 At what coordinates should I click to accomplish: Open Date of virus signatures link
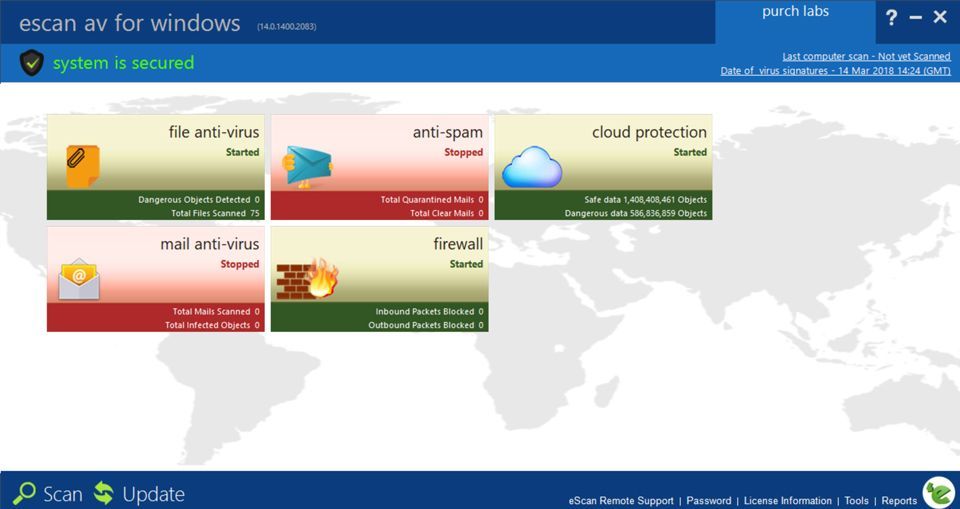click(836, 71)
